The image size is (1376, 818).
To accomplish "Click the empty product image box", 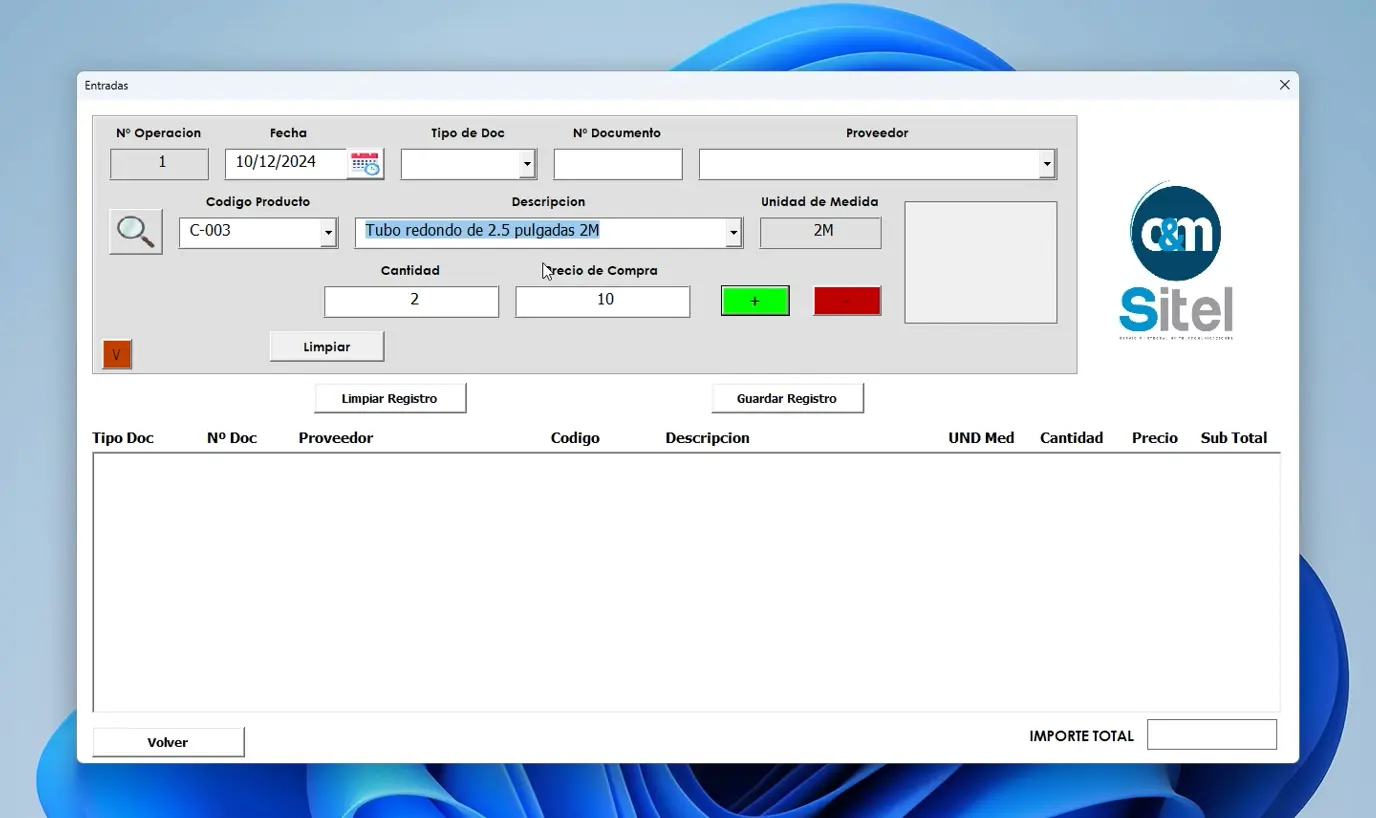I will click(981, 263).
